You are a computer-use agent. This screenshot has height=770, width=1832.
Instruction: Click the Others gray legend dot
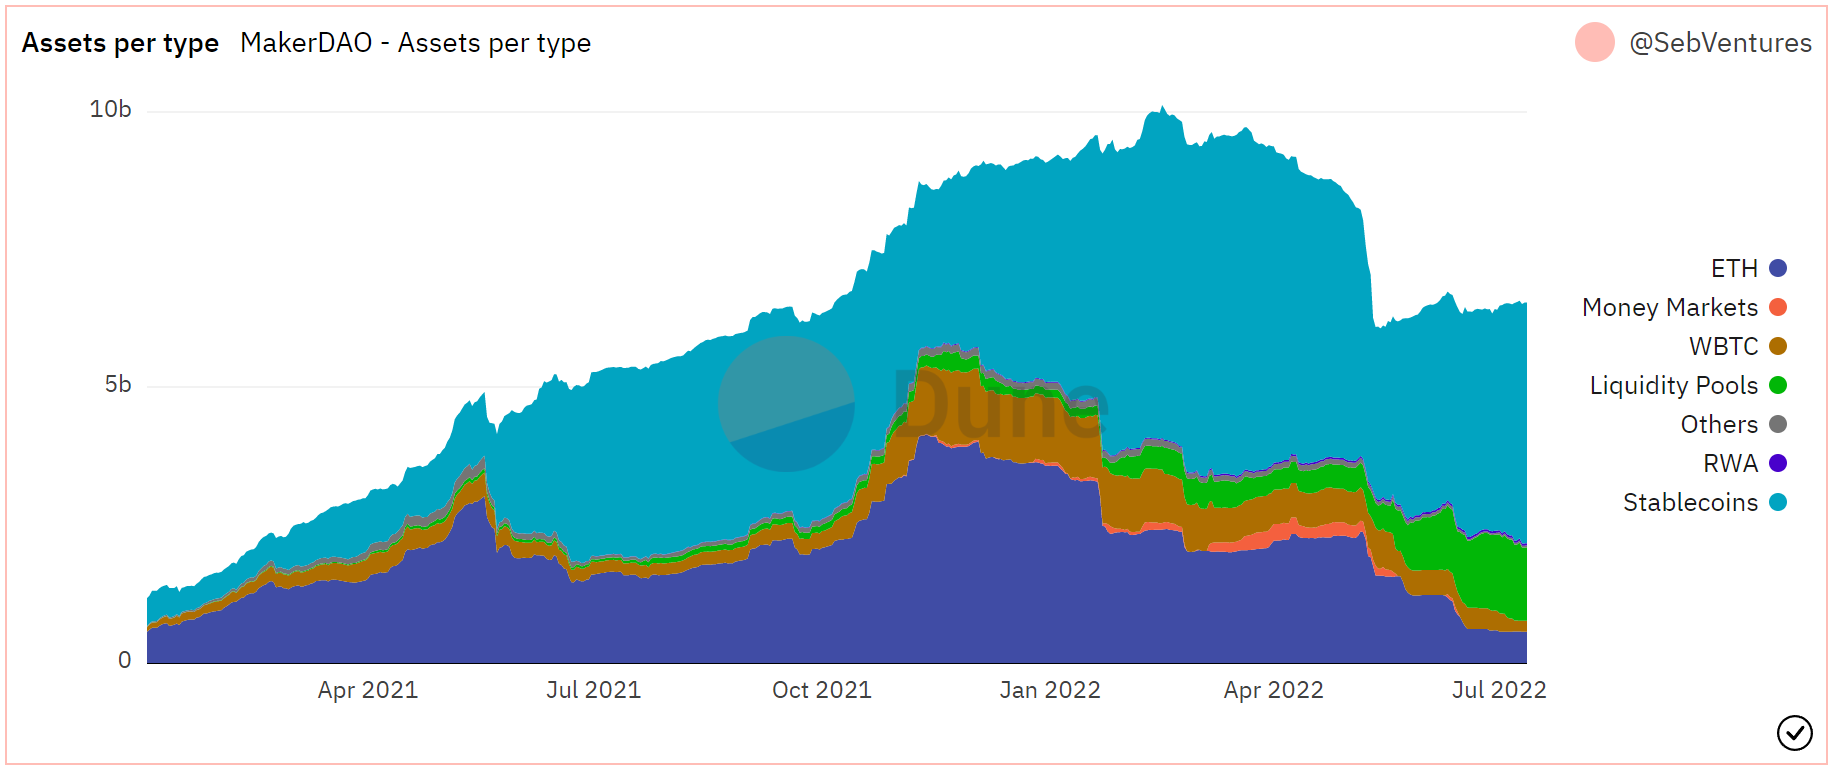(x=1778, y=425)
